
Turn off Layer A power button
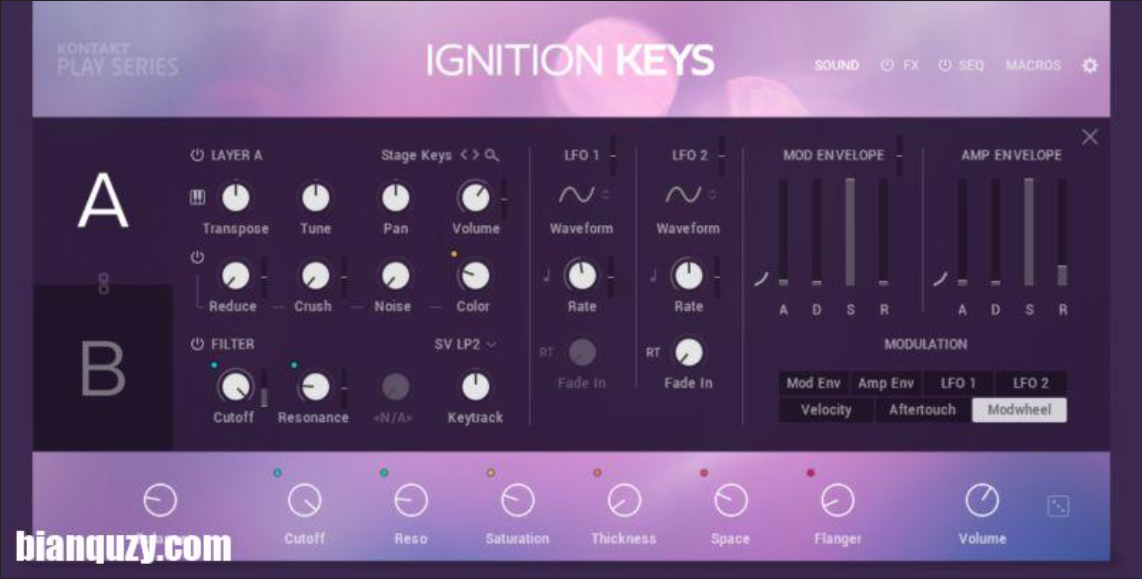[x=197, y=155]
